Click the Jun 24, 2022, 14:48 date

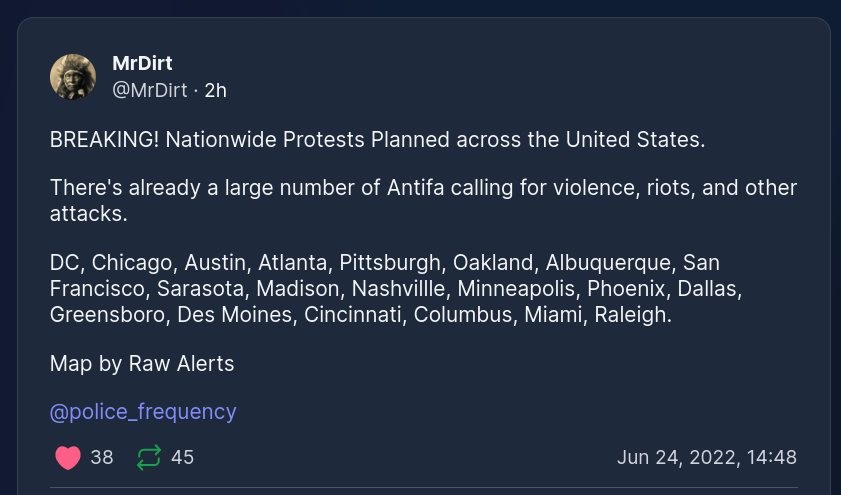706,458
